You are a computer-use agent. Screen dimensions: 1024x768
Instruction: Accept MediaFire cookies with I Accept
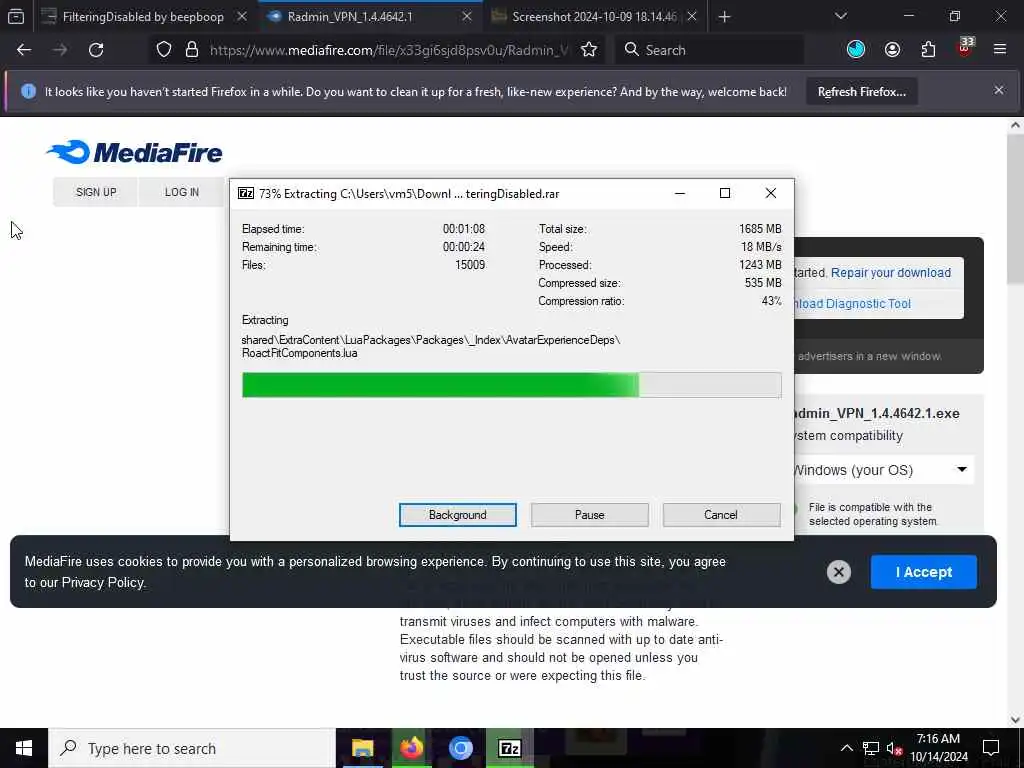923,572
